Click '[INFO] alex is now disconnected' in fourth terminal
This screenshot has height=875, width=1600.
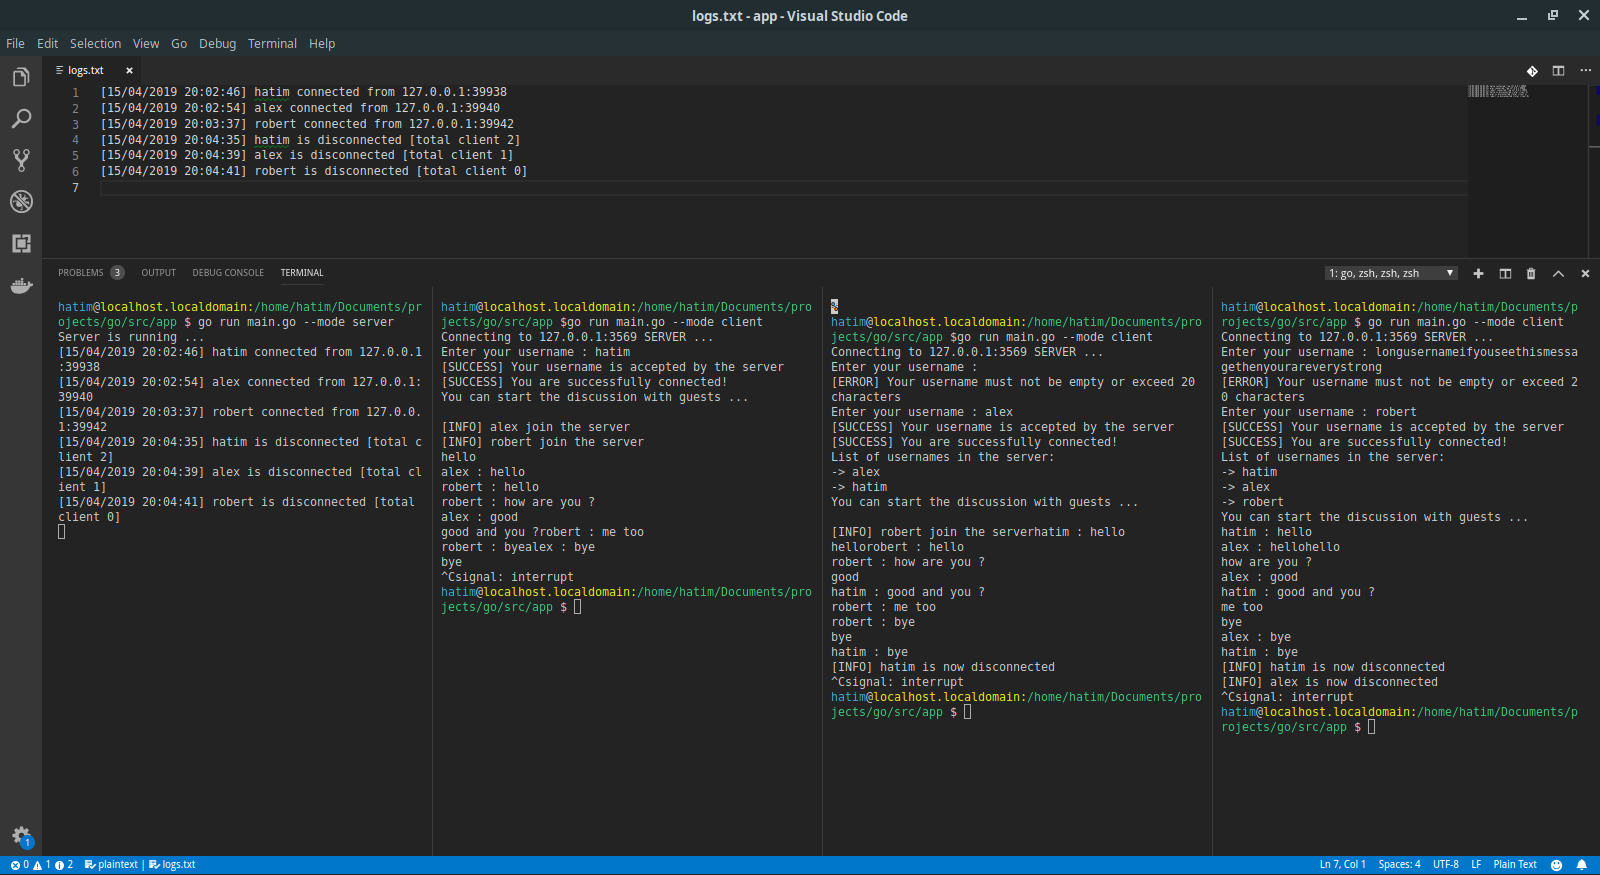coord(1330,682)
